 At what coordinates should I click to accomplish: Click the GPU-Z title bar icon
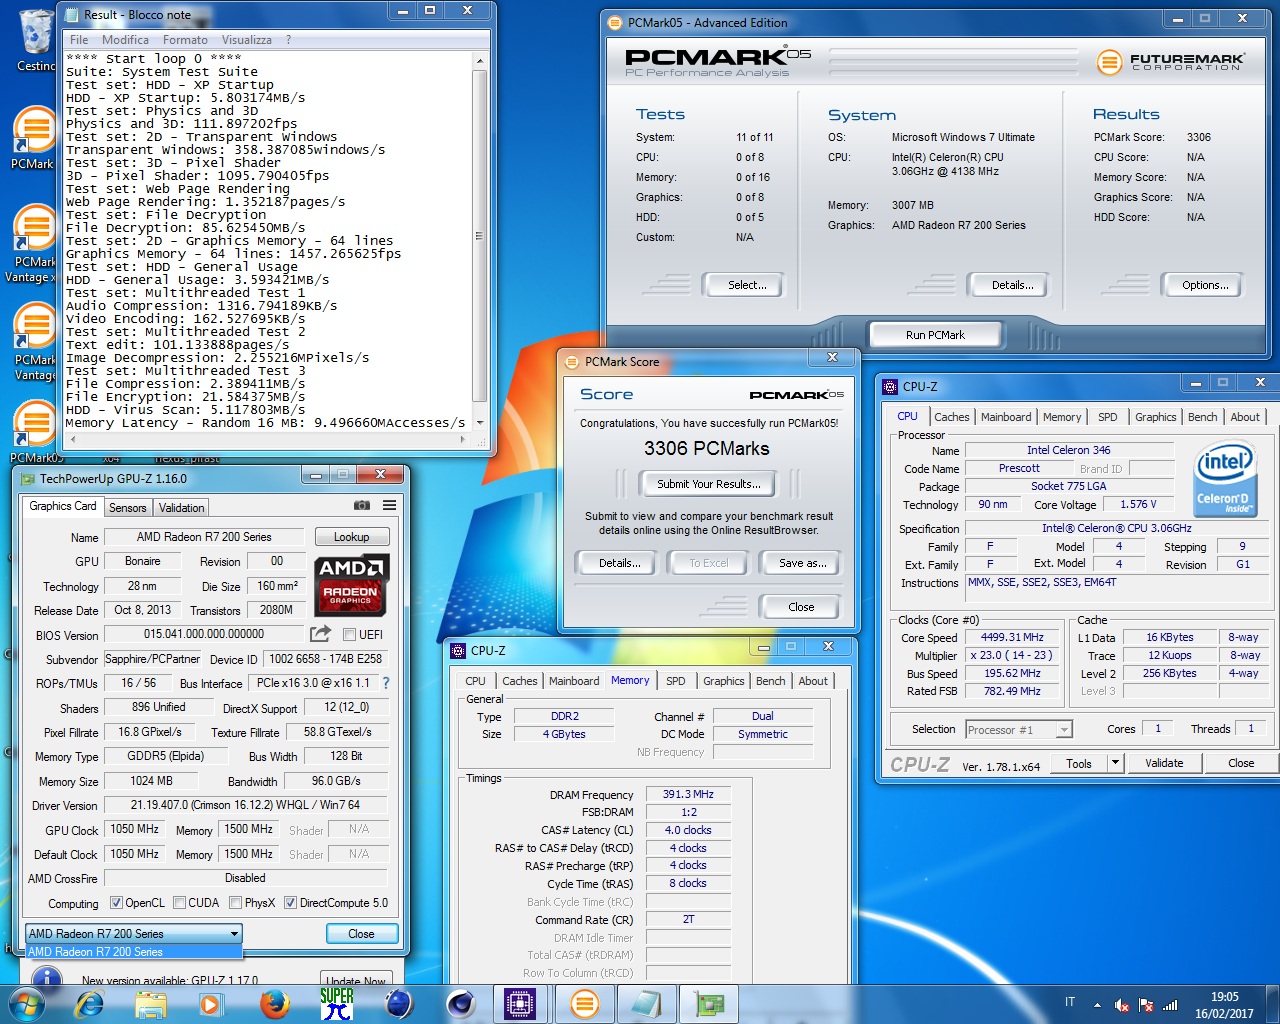27,478
